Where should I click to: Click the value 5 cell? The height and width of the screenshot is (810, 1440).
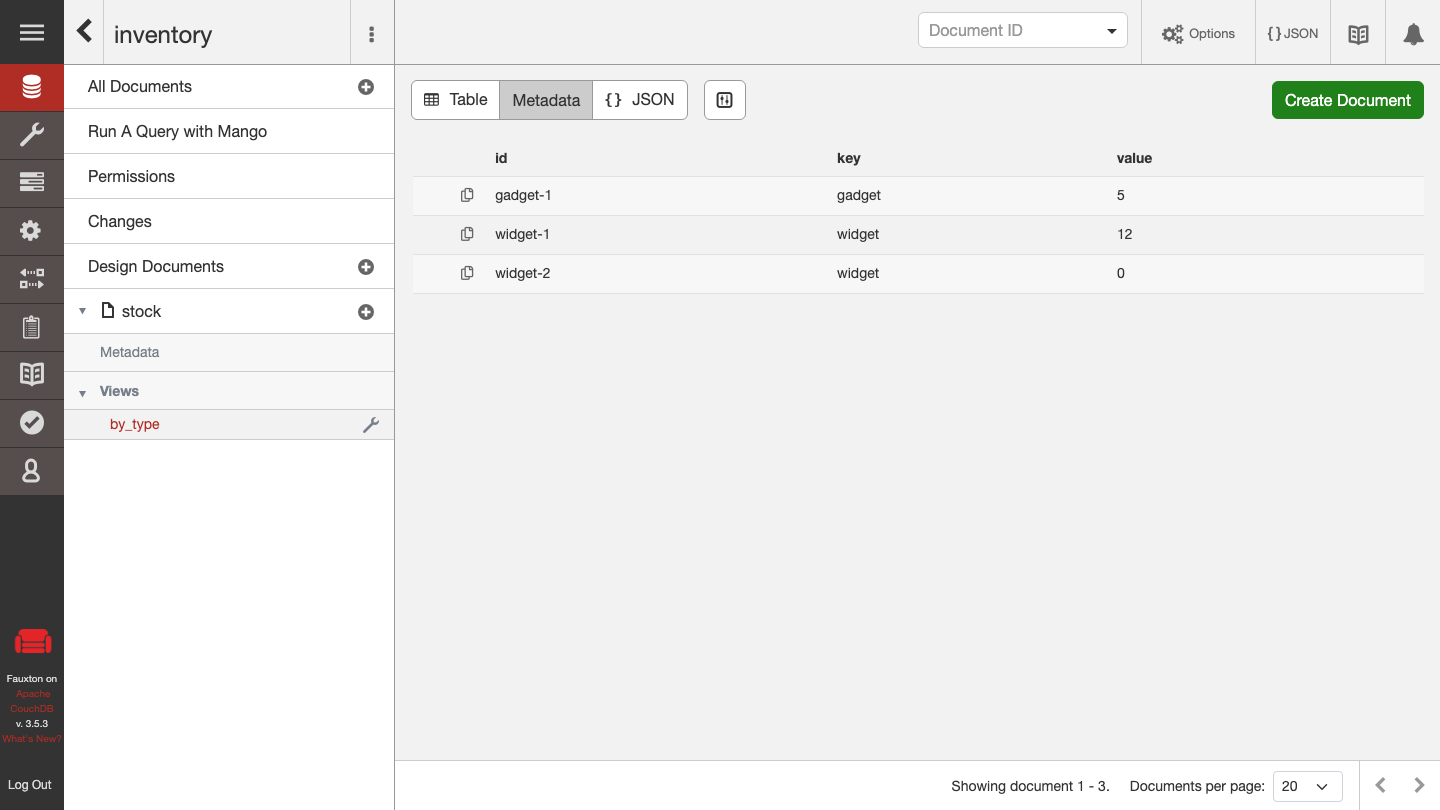[1121, 195]
